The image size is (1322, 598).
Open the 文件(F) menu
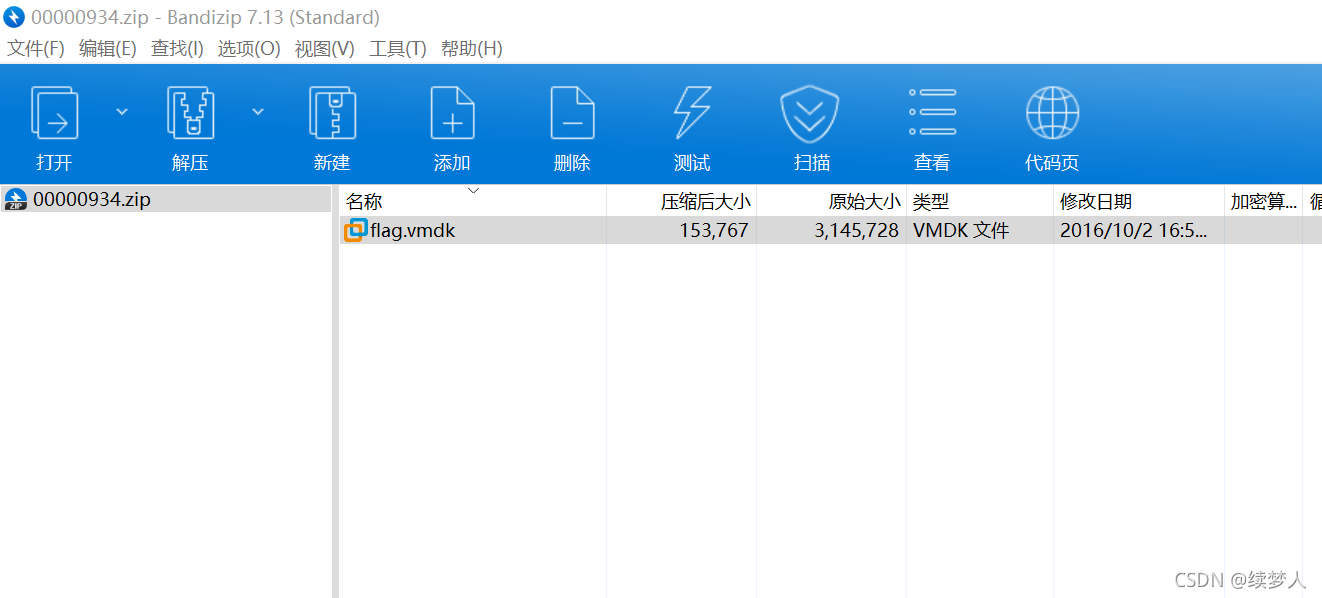click(36, 49)
